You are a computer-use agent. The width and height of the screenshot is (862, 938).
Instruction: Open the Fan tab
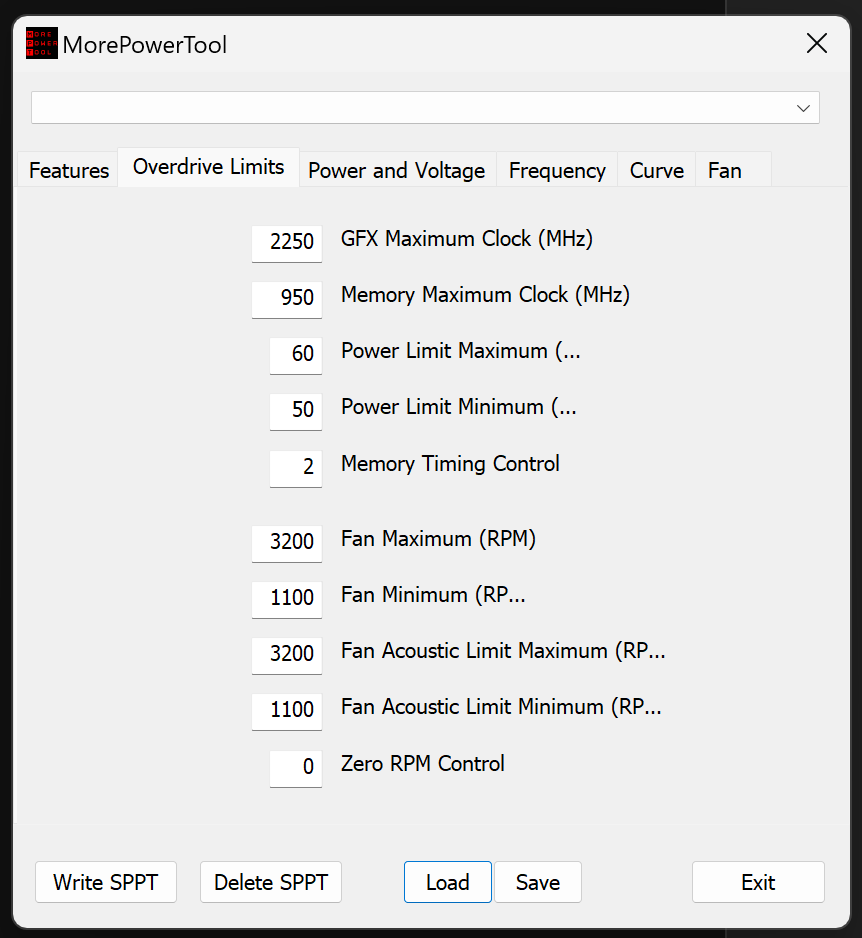[x=724, y=170]
